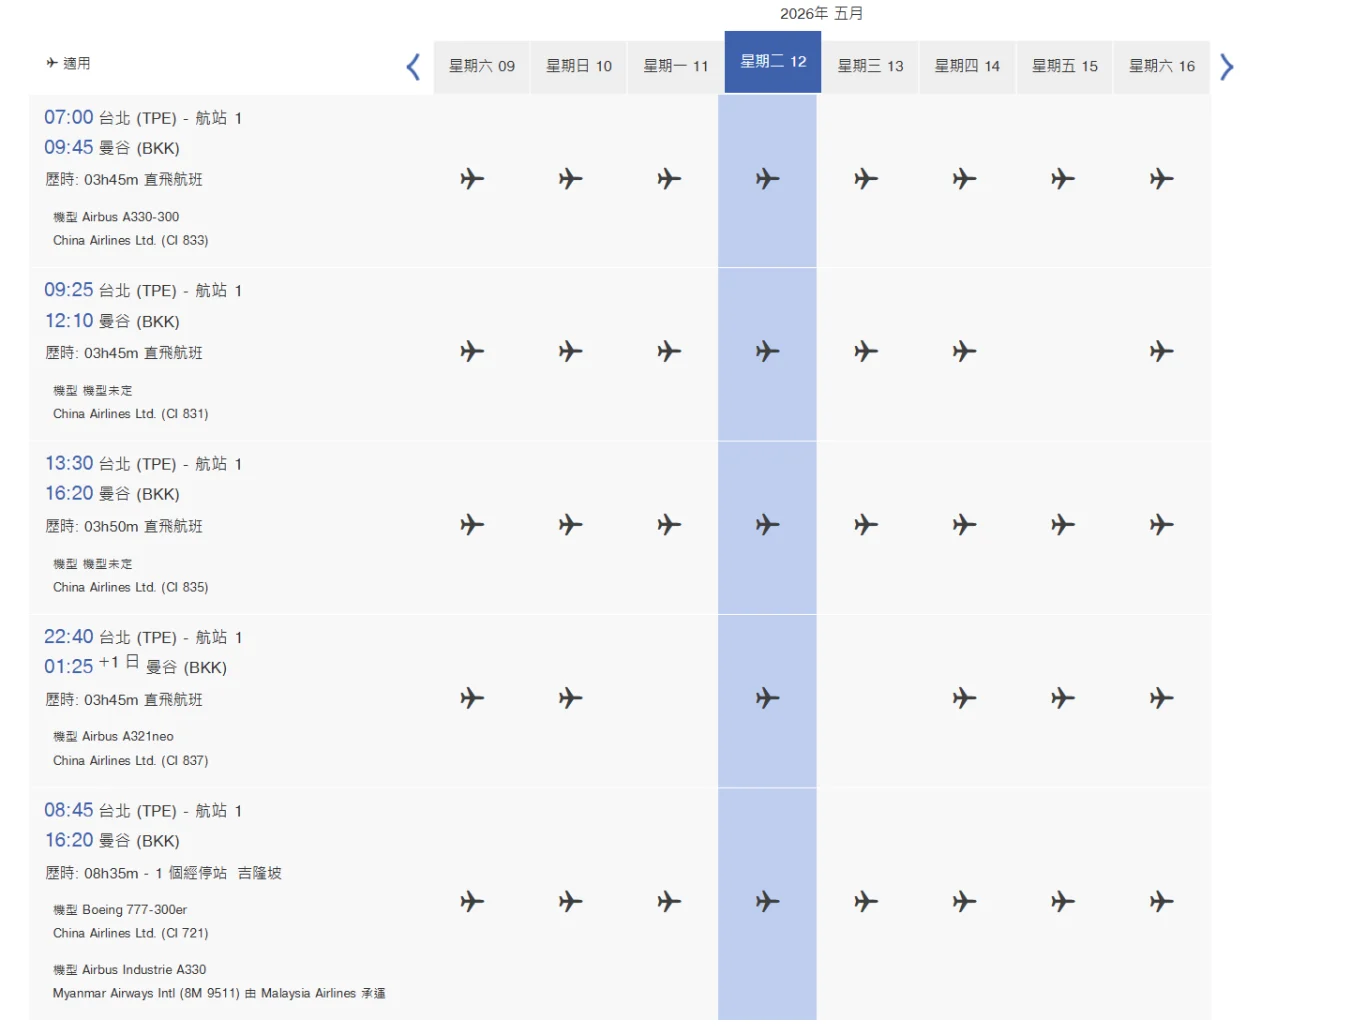Click CI 833 plane icon for Thursday 14
This screenshot has height=1034, width=1366.
(x=964, y=179)
